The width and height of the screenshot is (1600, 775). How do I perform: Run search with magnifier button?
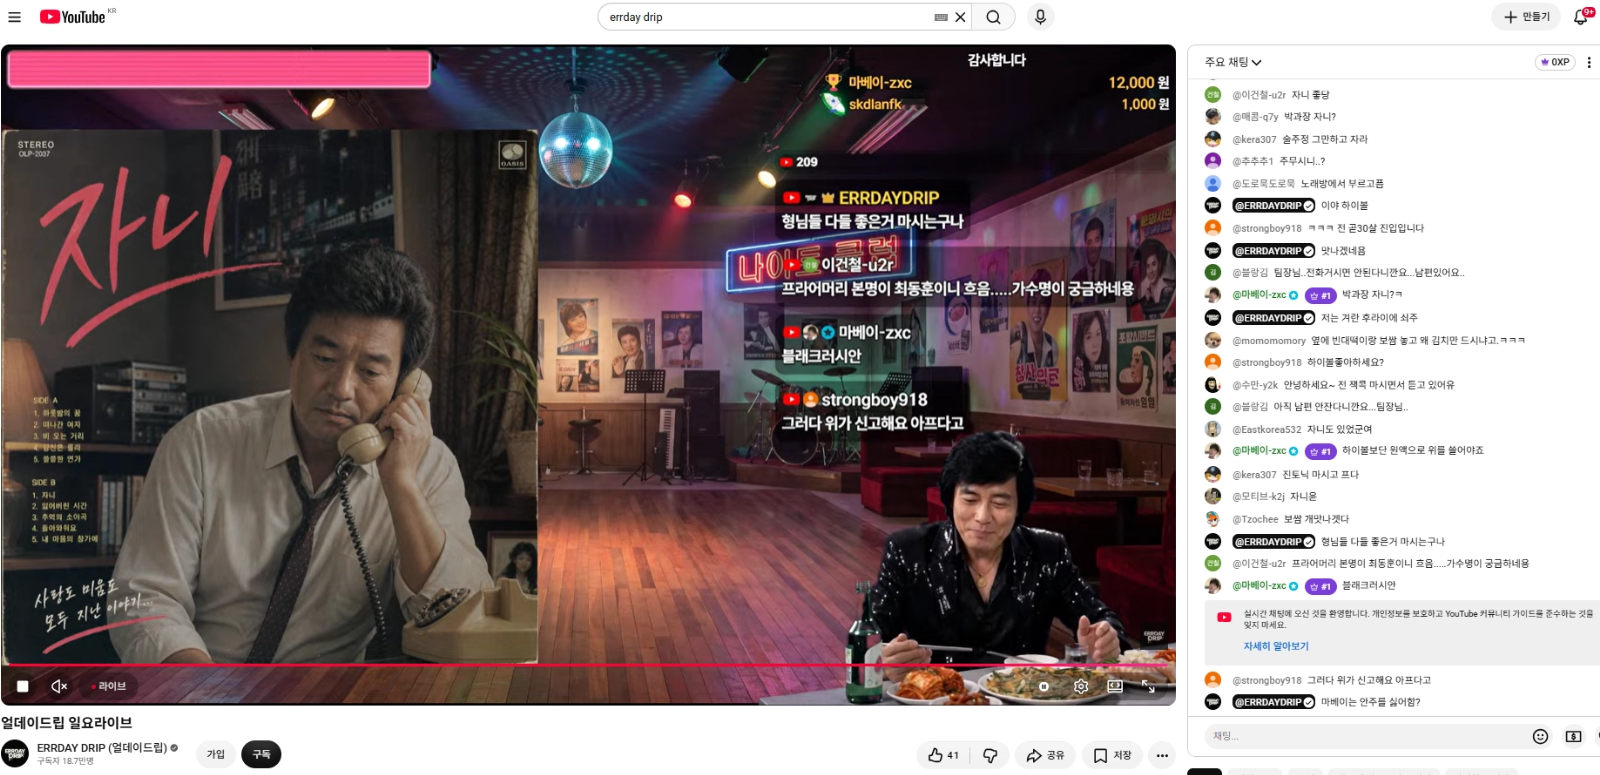pos(993,17)
